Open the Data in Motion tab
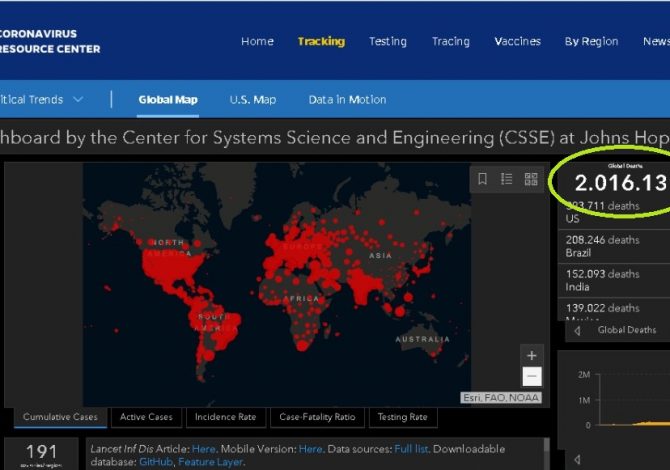 [347, 100]
